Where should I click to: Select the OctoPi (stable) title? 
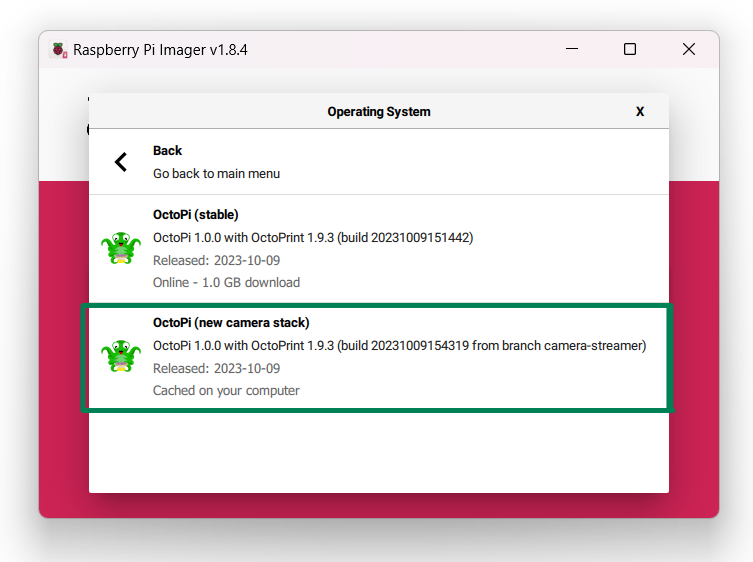(x=195, y=215)
